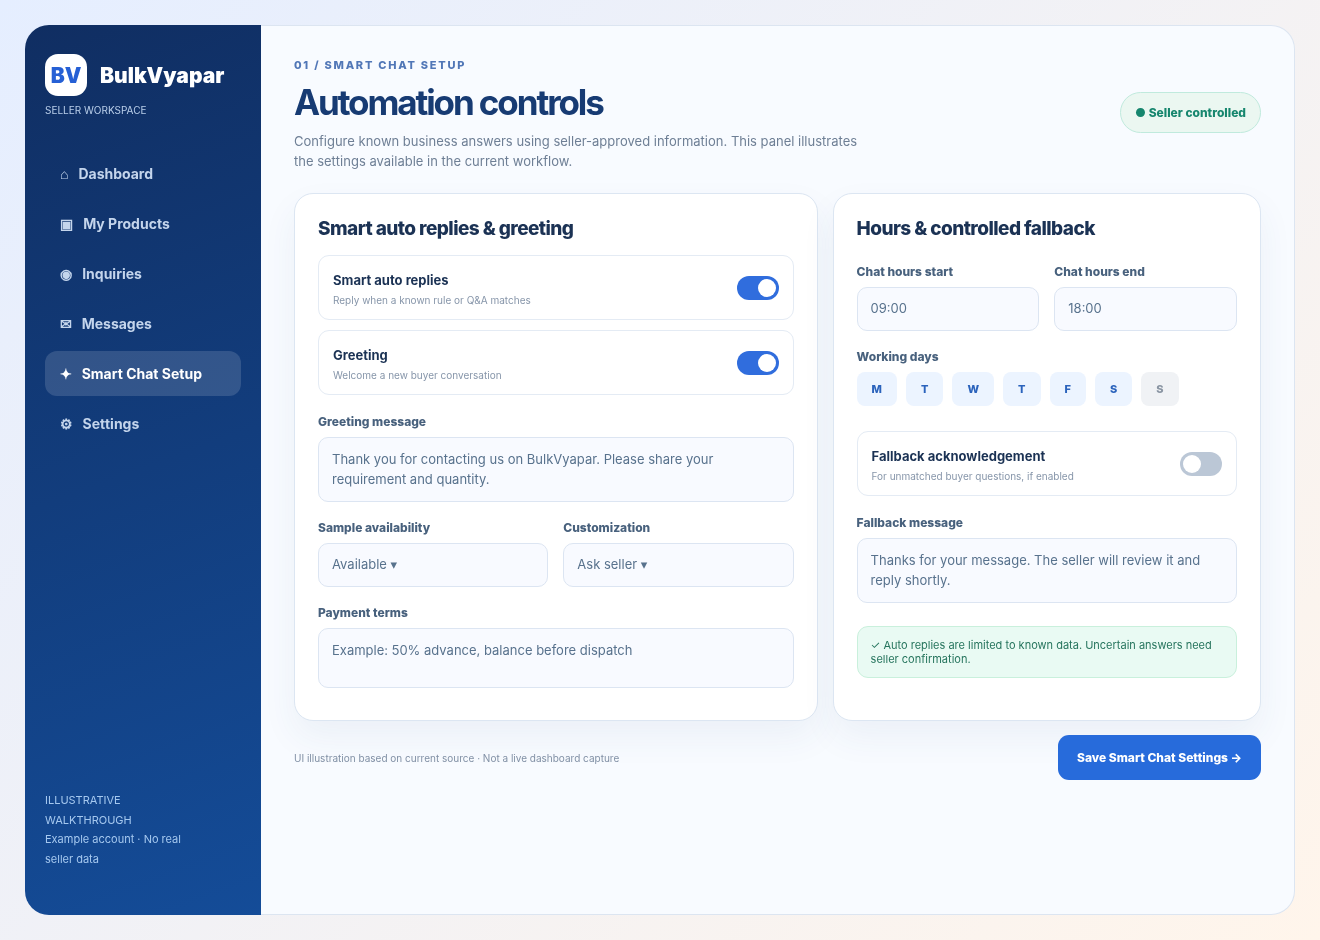Viewport: 1320px width, 940px height.
Task: Click the "Automation controls" heading
Action: (449, 103)
